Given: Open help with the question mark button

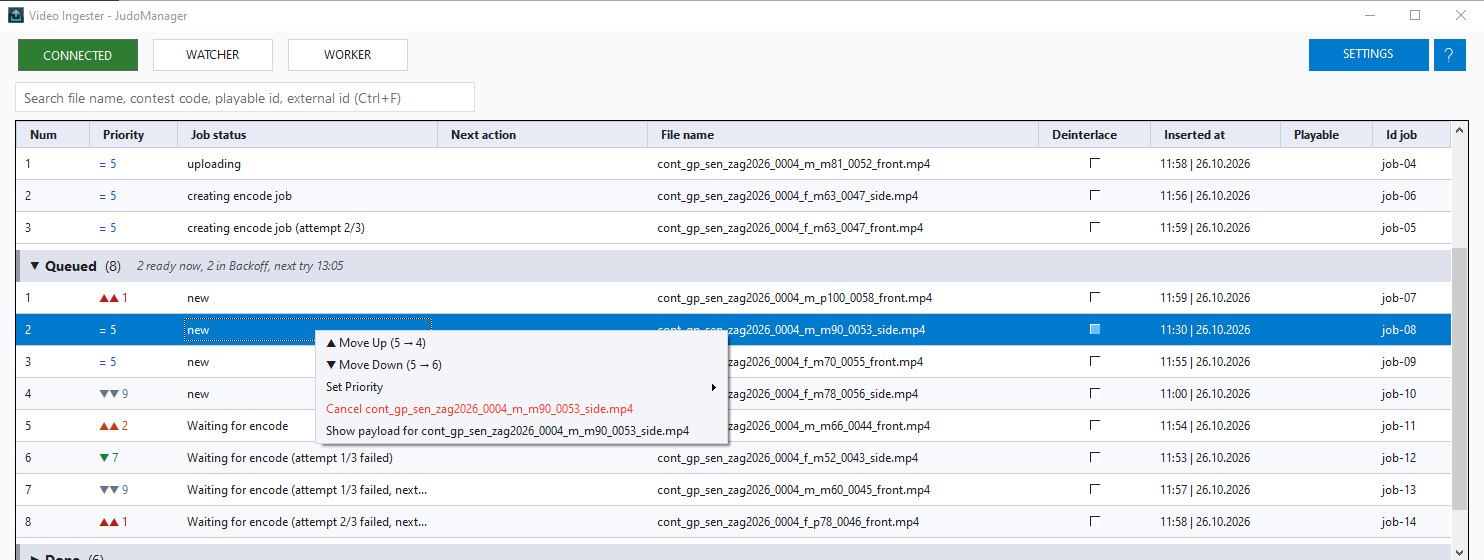Looking at the screenshot, I should click(x=1450, y=55).
